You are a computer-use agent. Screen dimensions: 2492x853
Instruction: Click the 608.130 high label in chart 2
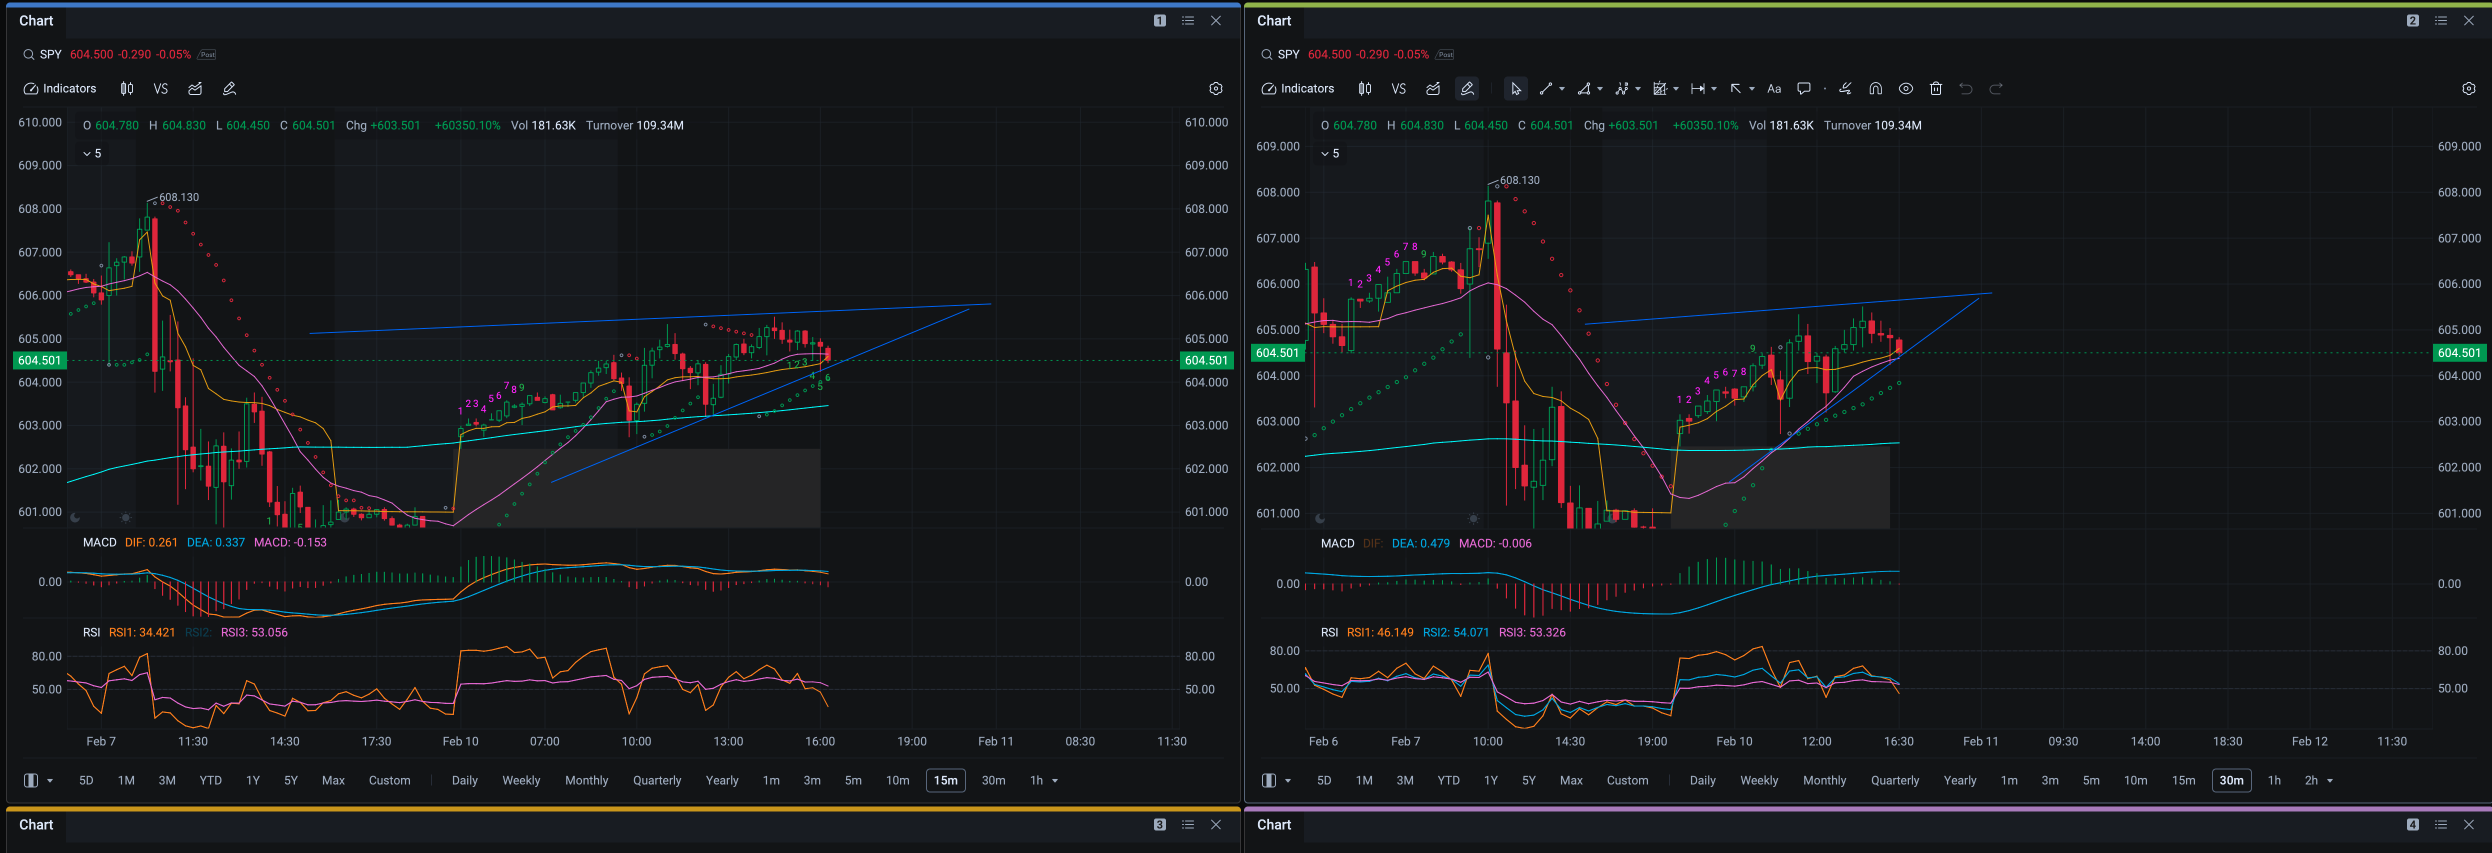point(1520,181)
